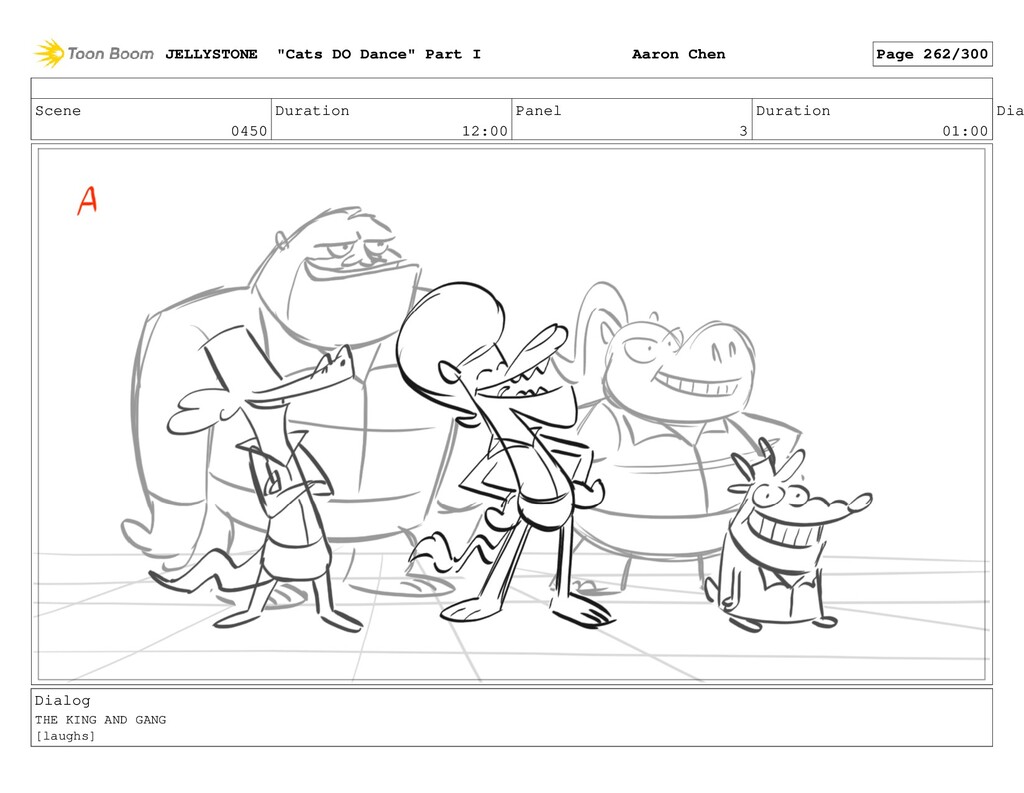Click the red 'A' annotation in the panel
The width and height of the screenshot is (1024, 793).
click(x=88, y=201)
